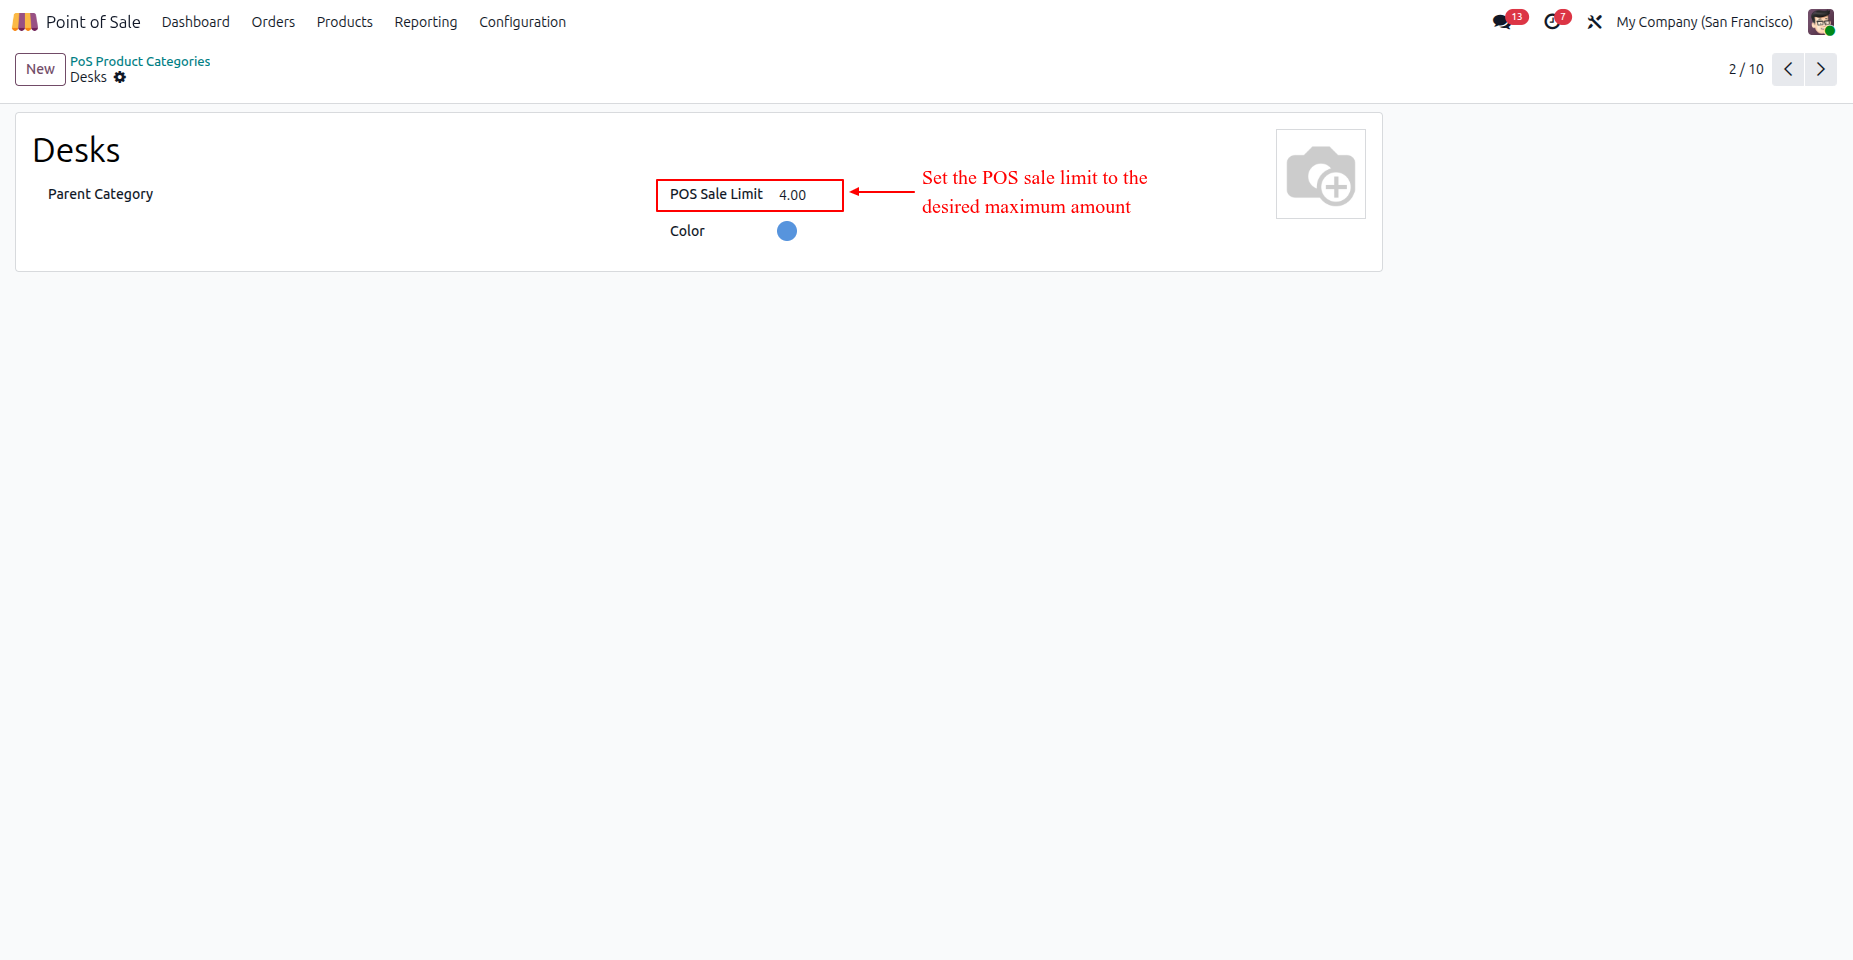Click the gear actions icon beside Desks
The height and width of the screenshot is (960, 1853).
120,77
